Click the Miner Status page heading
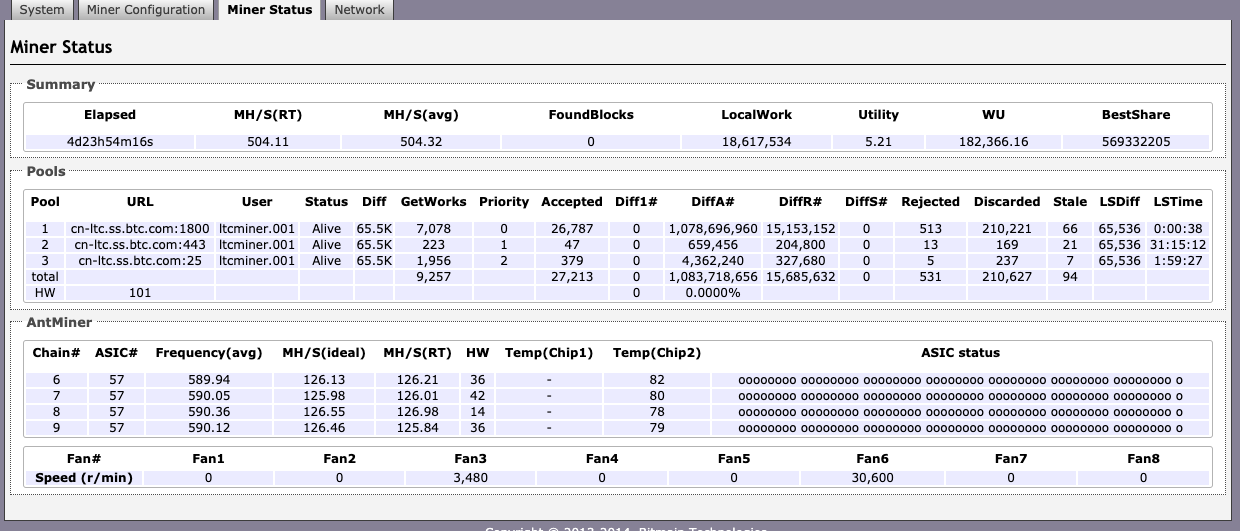Viewport: 1240px width, 531px height. click(x=61, y=47)
